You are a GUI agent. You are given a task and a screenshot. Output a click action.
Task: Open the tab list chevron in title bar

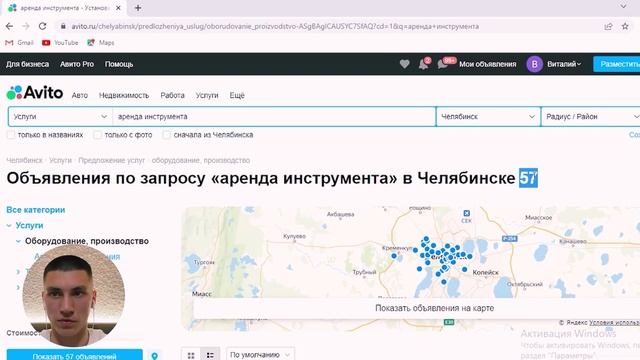point(623,6)
